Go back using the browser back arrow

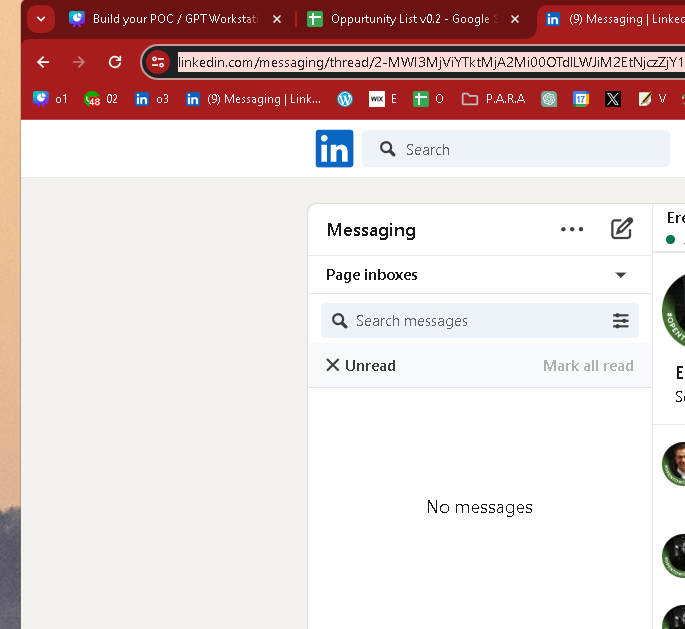(x=43, y=62)
